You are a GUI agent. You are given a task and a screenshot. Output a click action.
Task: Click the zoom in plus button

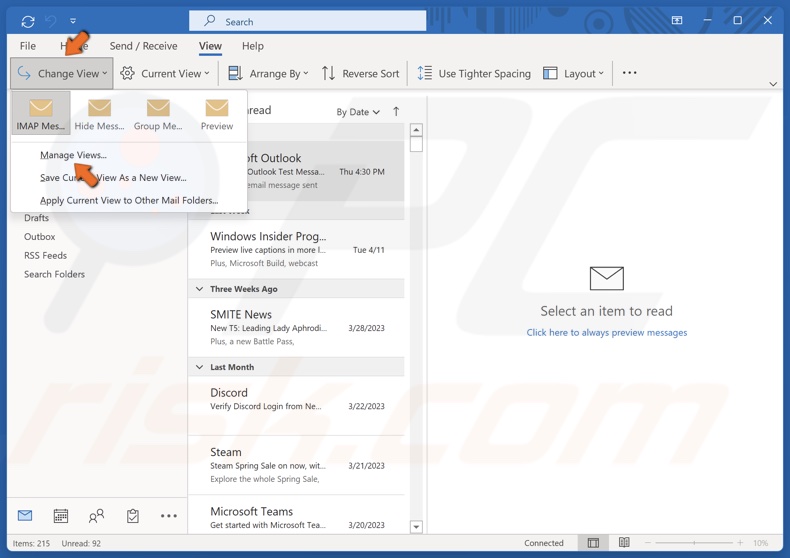(740, 542)
